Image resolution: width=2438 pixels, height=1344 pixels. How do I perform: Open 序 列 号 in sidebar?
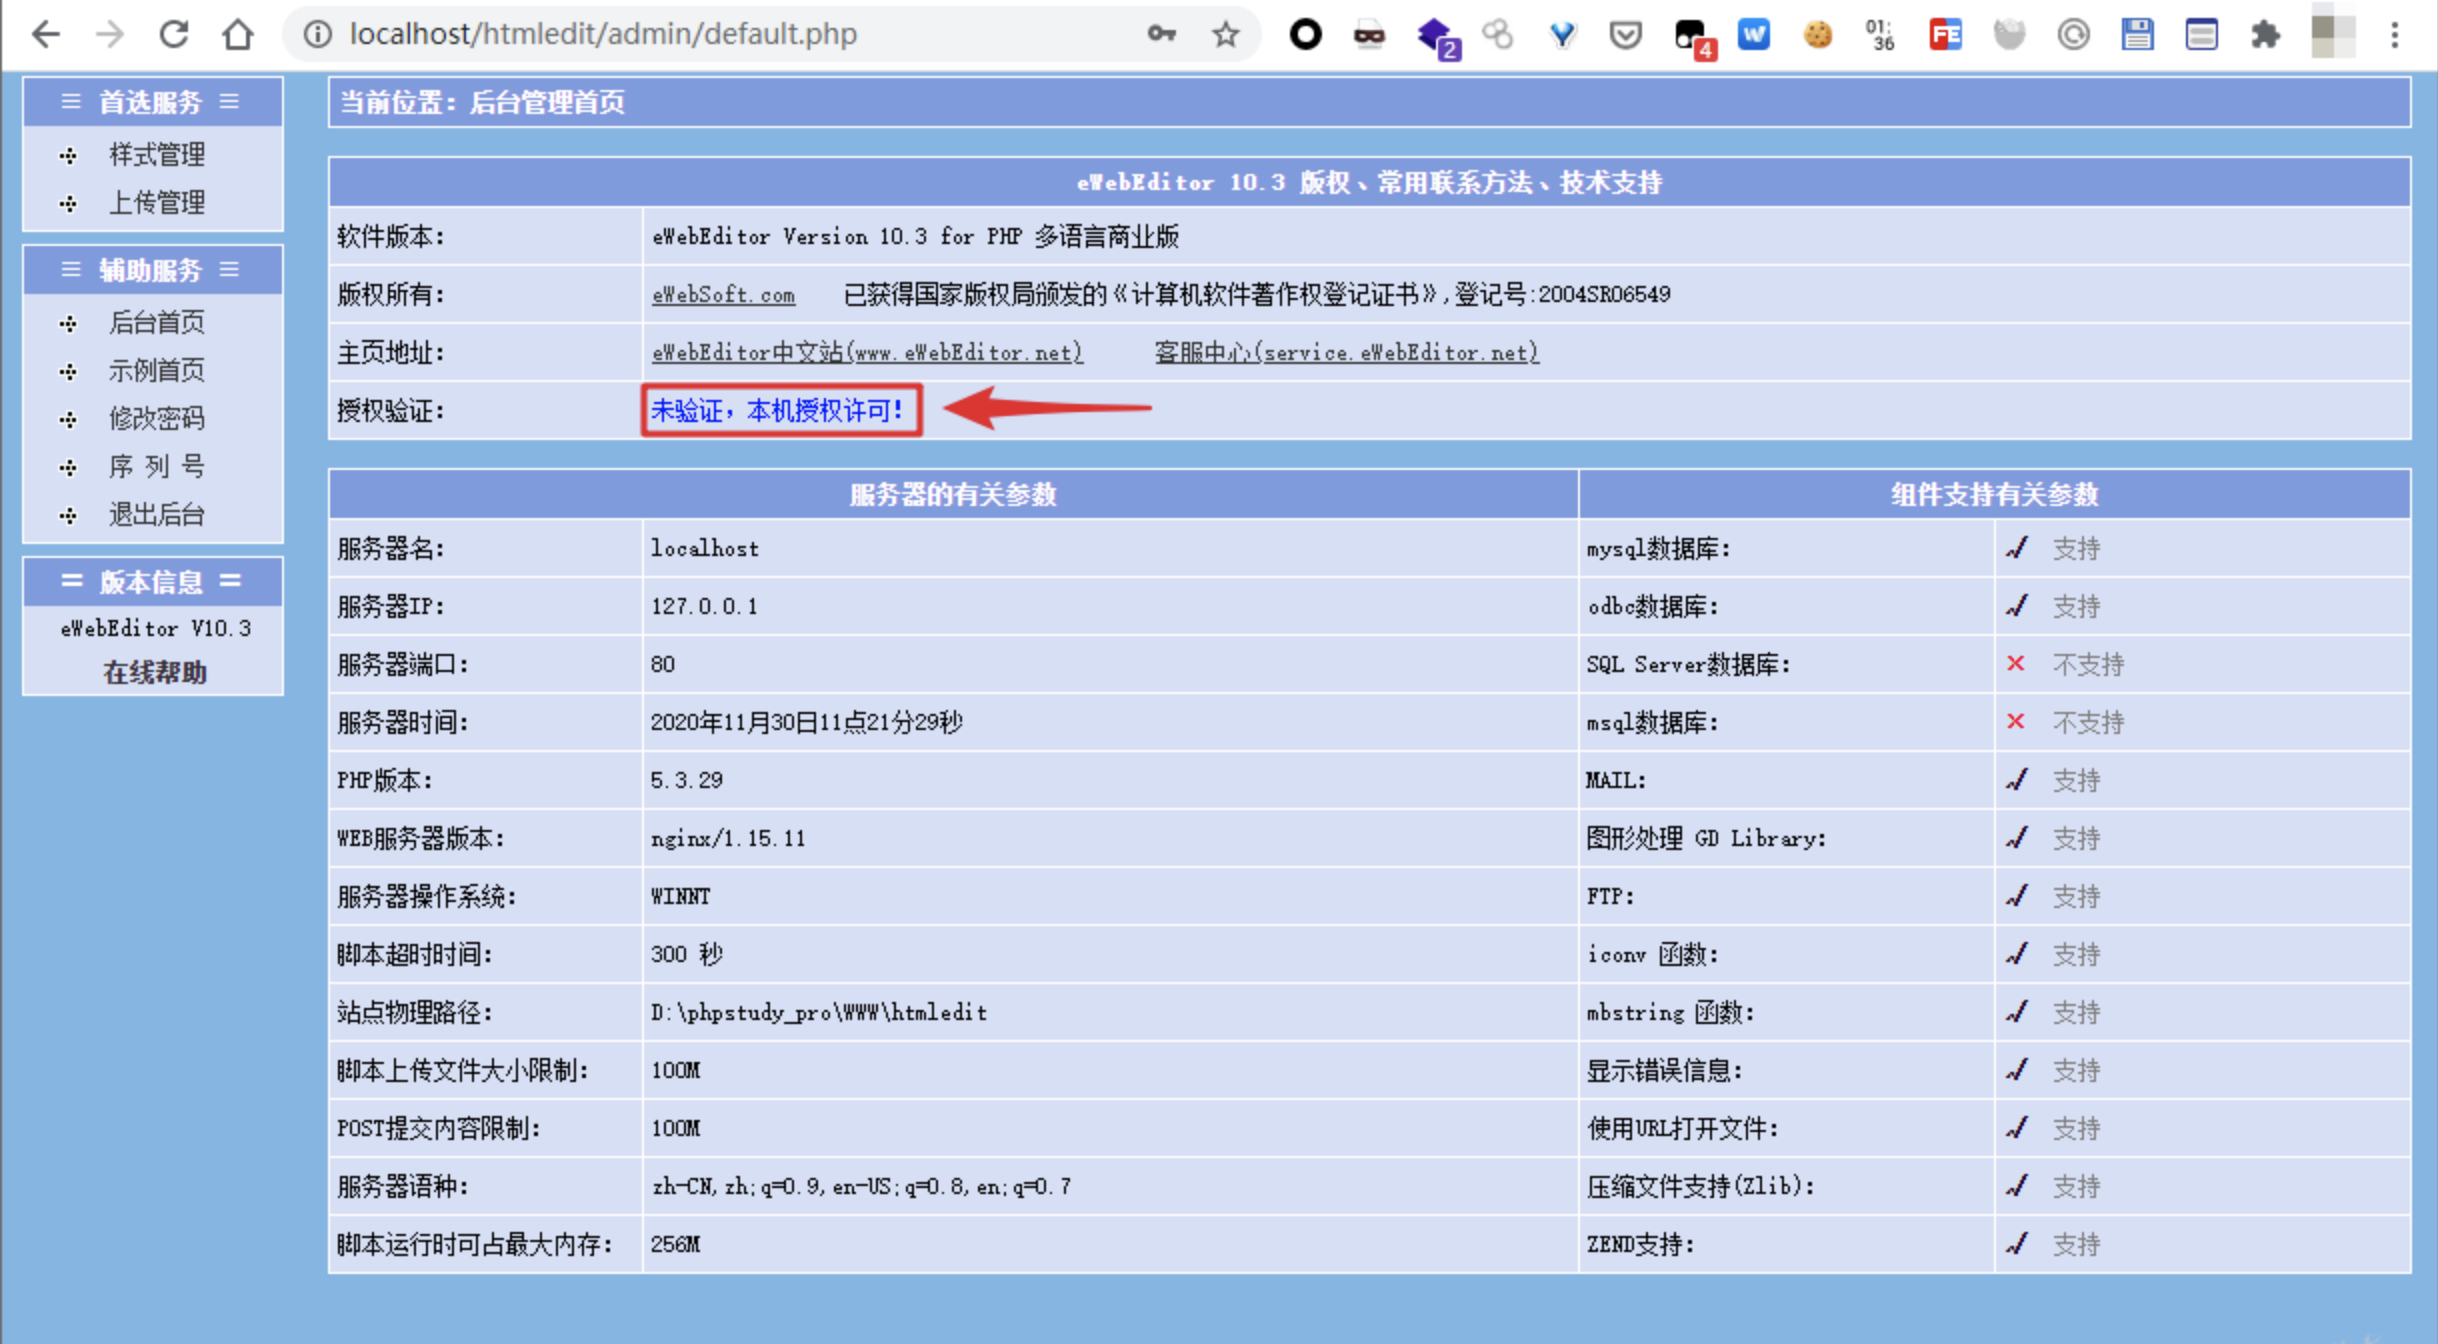click(157, 466)
